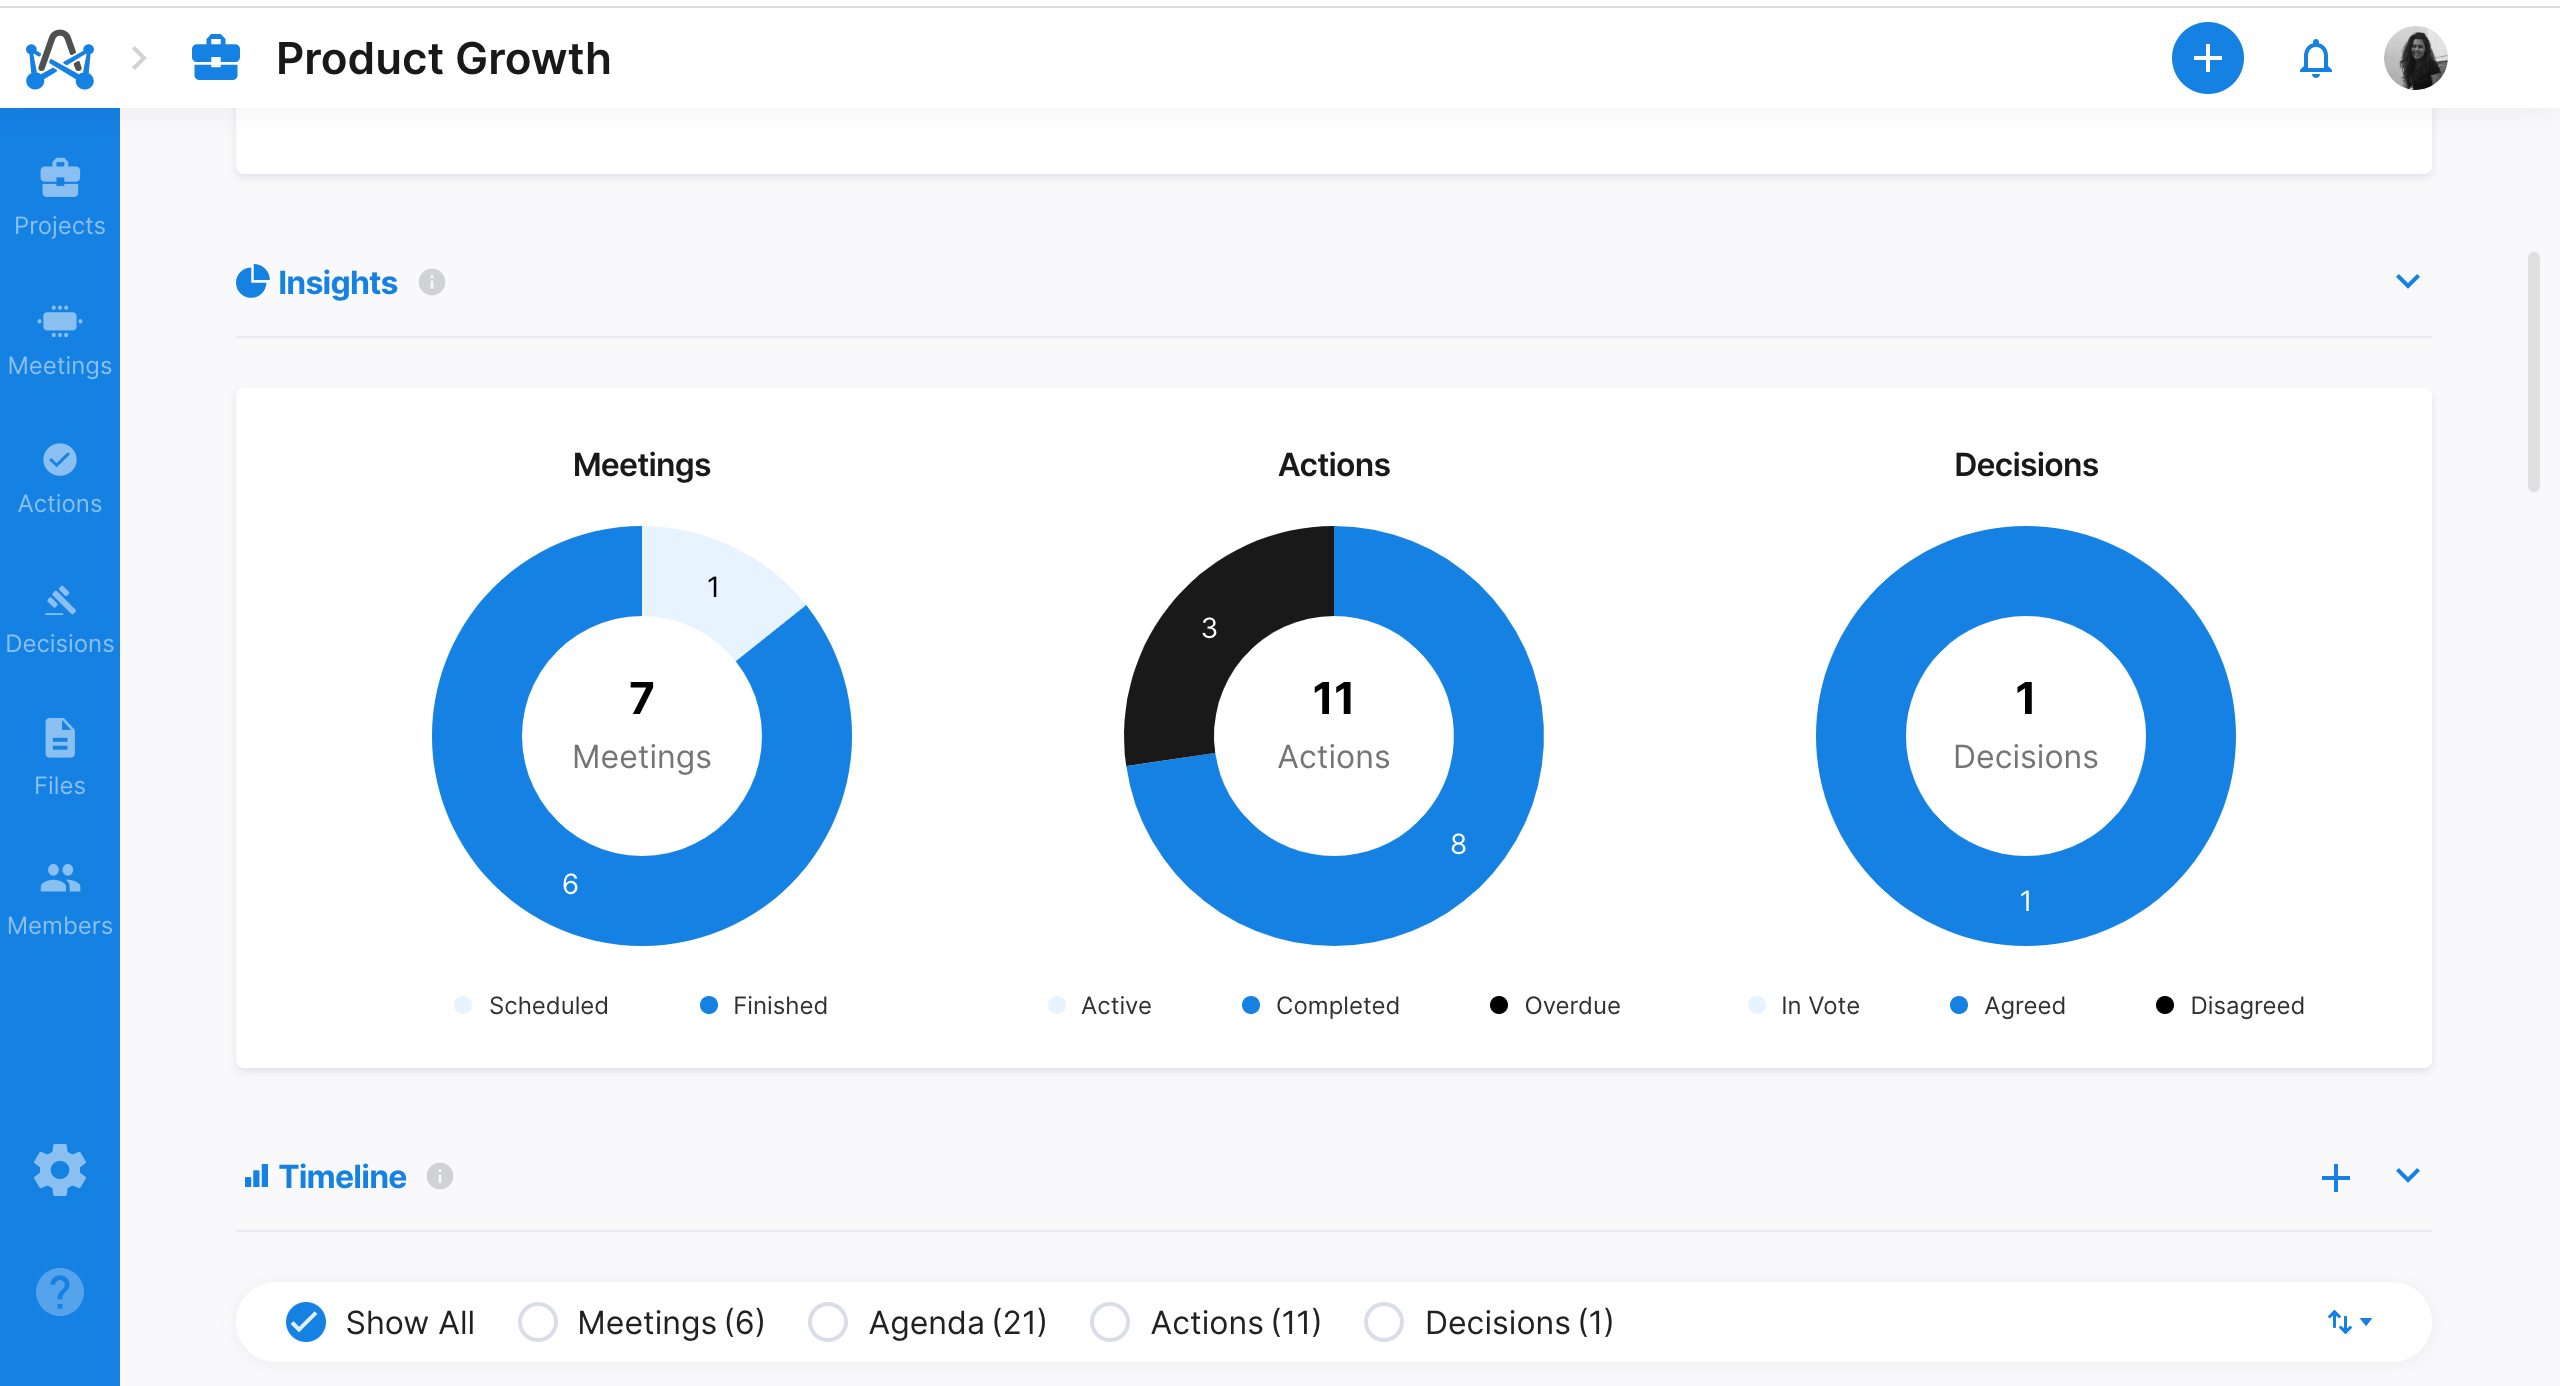Screen dimensions: 2560x1386
Task: Click the blue plus create button
Action: [2207, 59]
